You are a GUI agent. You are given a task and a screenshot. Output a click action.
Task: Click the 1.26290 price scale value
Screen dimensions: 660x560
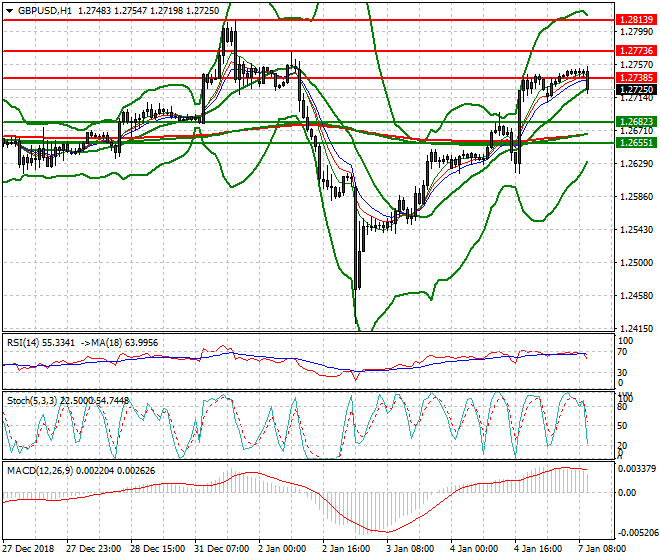(637, 163)
